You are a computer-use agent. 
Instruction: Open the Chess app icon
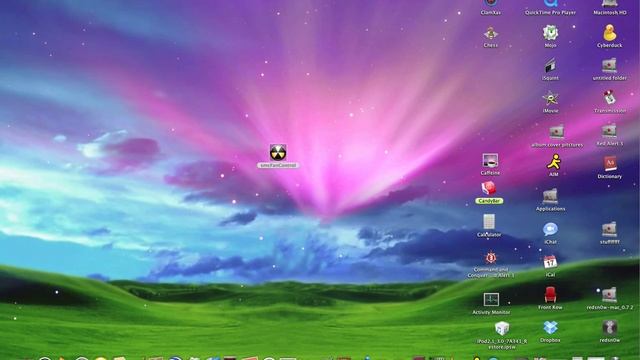[490, 33]
